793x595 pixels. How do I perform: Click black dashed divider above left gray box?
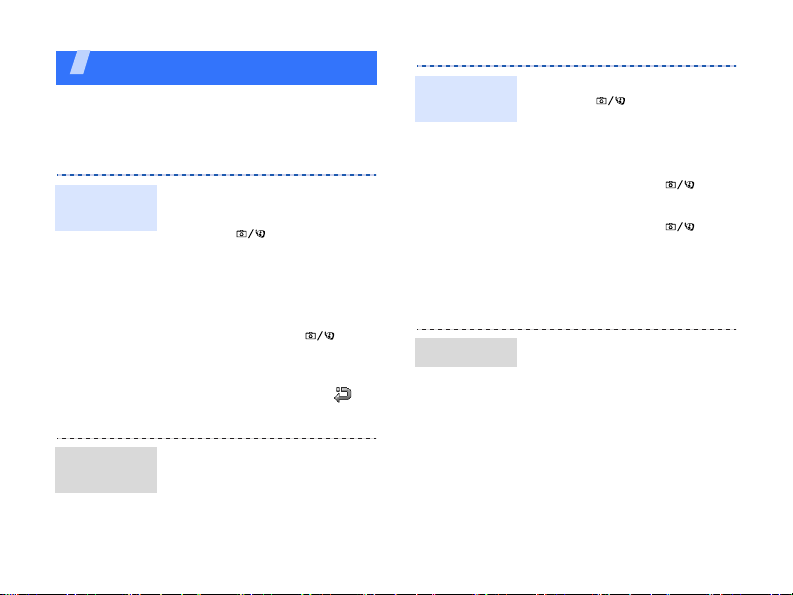[216, 438]
